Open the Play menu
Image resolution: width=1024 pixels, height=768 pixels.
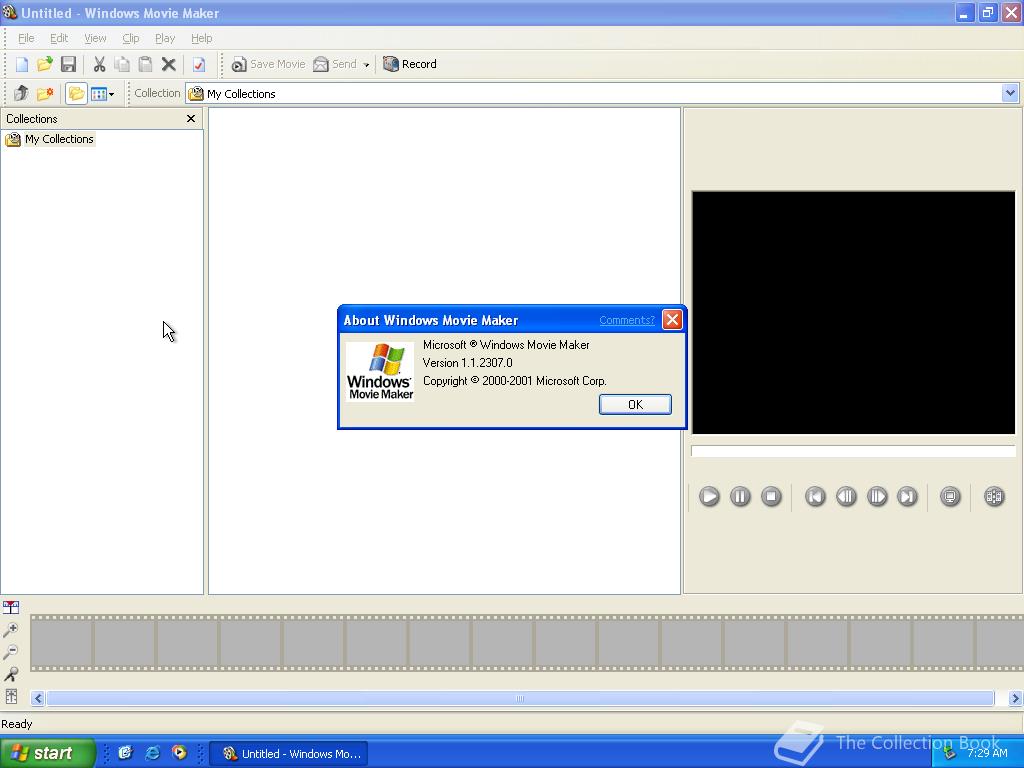(165, 38)
